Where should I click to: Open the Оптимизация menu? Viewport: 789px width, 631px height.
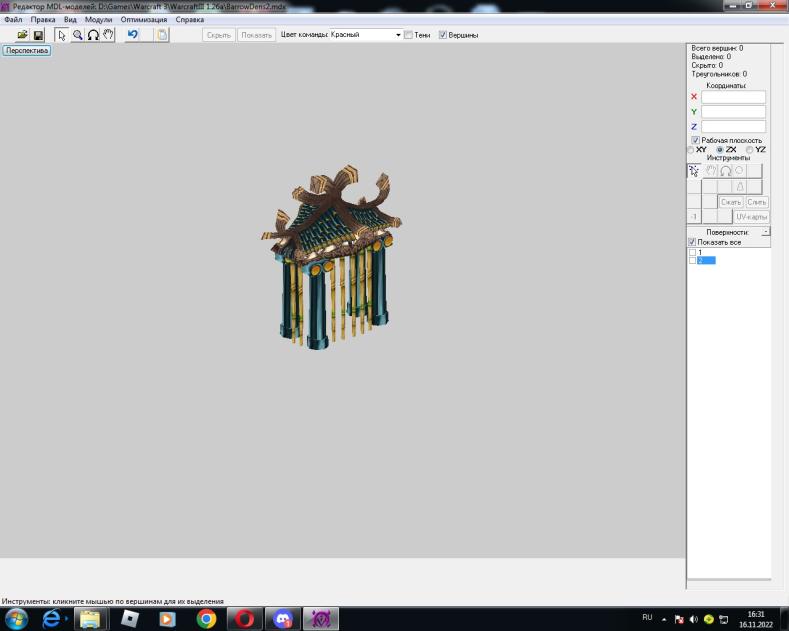[144, 19]
